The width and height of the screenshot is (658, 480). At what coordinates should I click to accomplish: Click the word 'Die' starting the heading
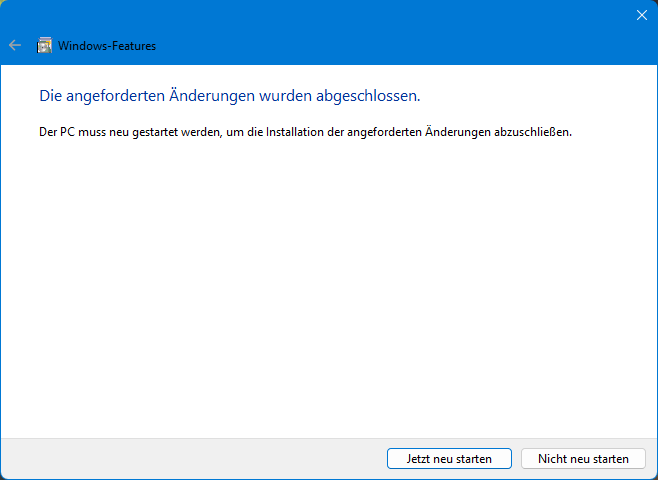[49, 97]
